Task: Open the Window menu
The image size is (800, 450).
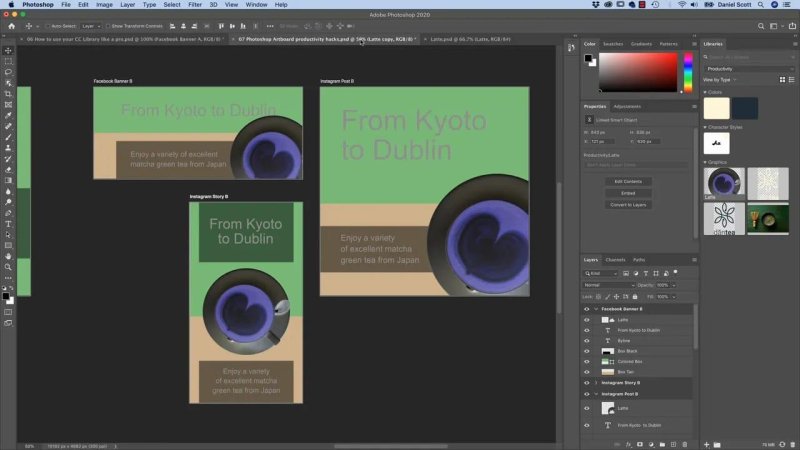Action: click(256, 5)
